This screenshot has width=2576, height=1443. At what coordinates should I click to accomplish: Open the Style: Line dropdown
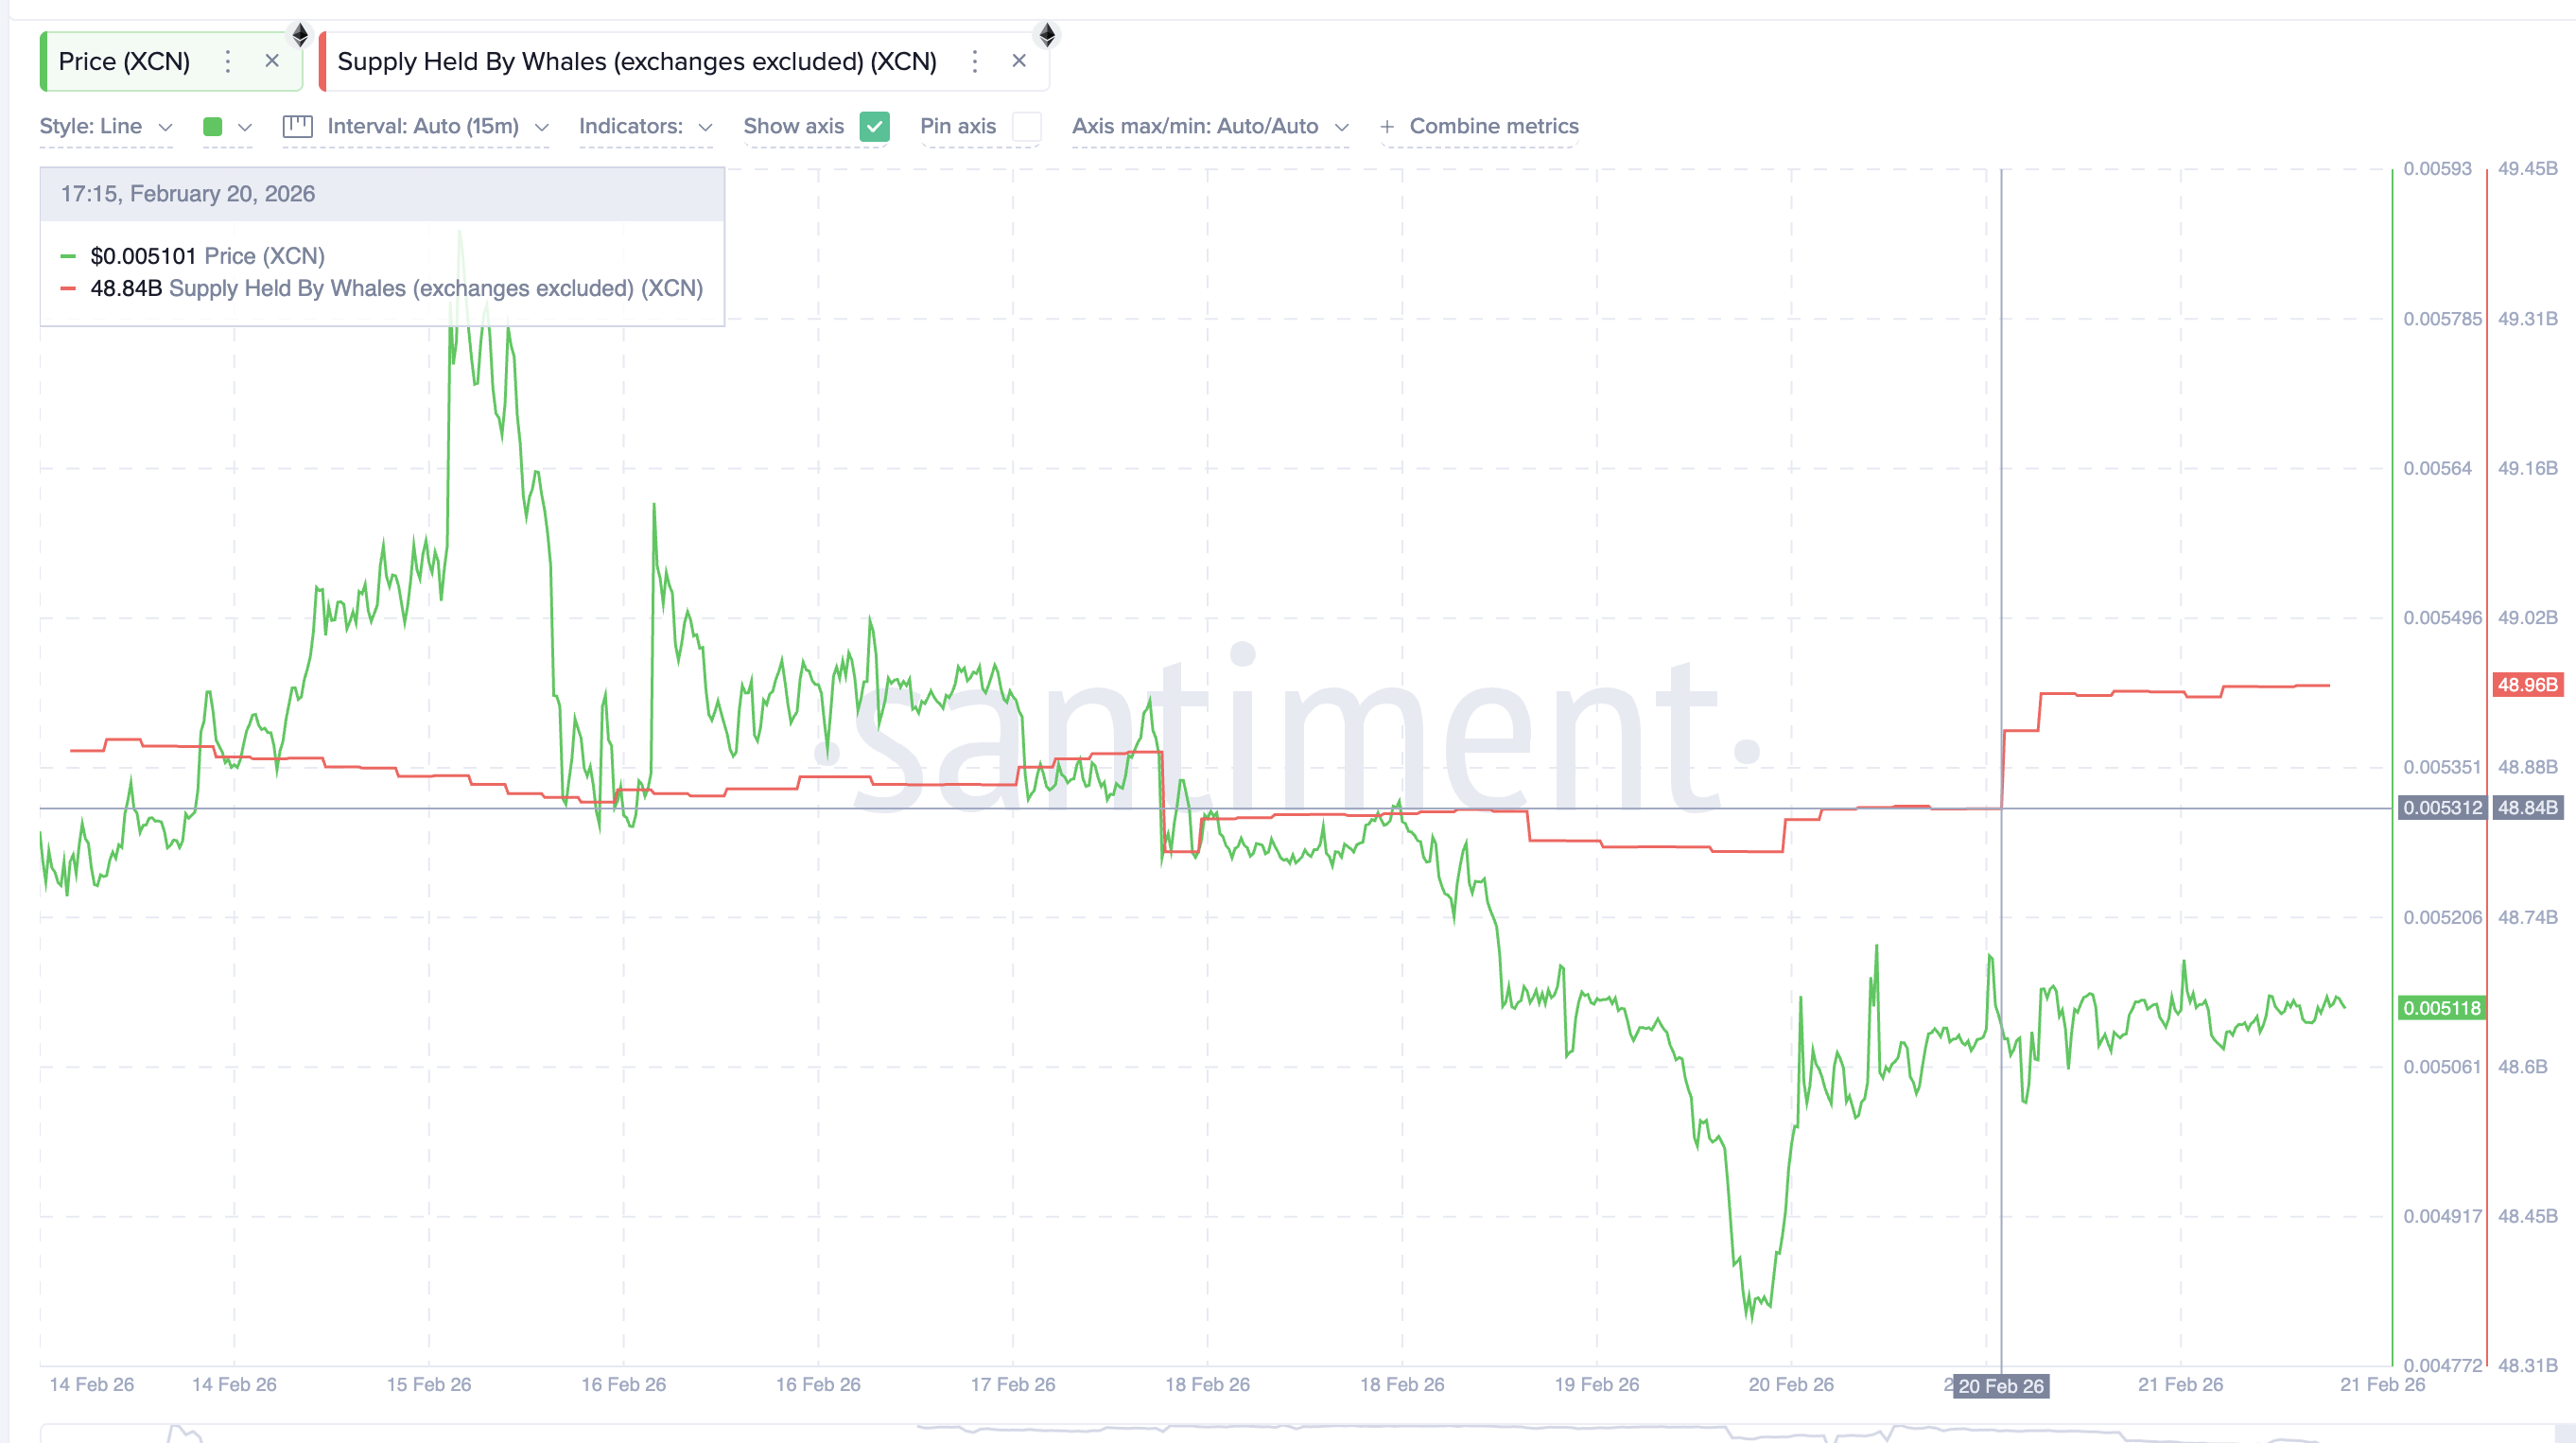click(106, 127)
